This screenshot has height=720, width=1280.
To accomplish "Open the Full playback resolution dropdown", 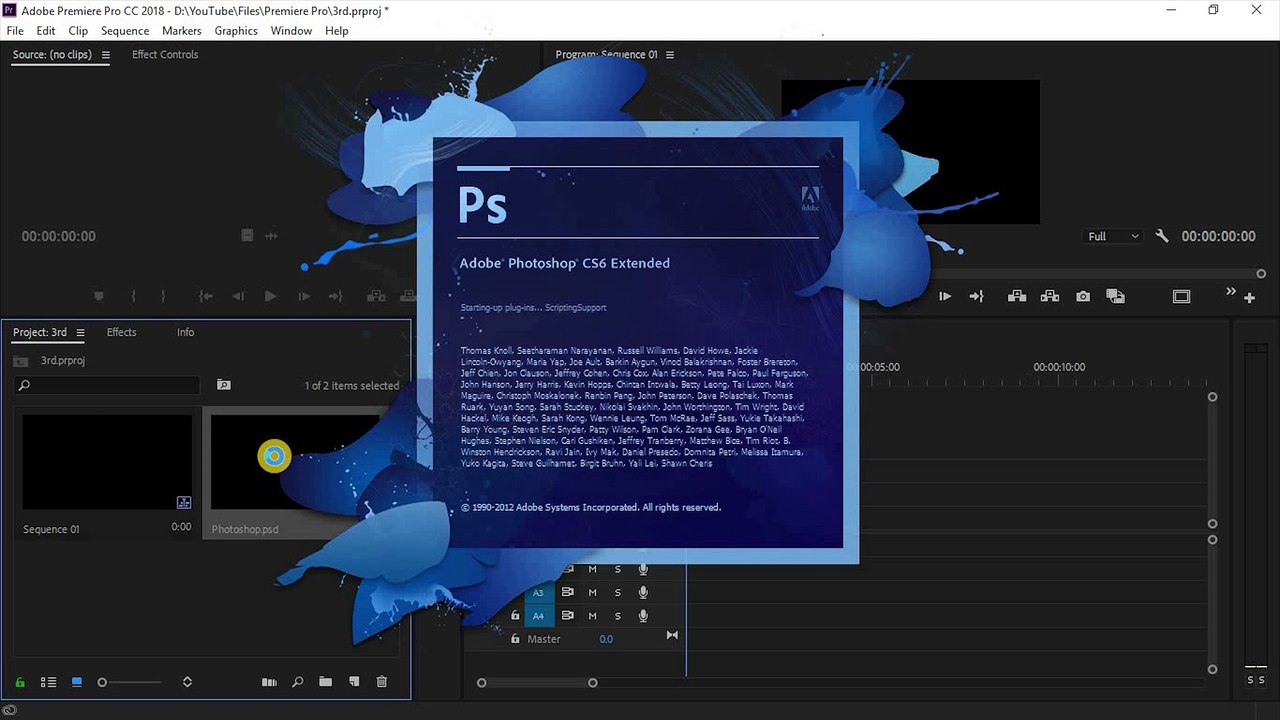I will 1114,236.
